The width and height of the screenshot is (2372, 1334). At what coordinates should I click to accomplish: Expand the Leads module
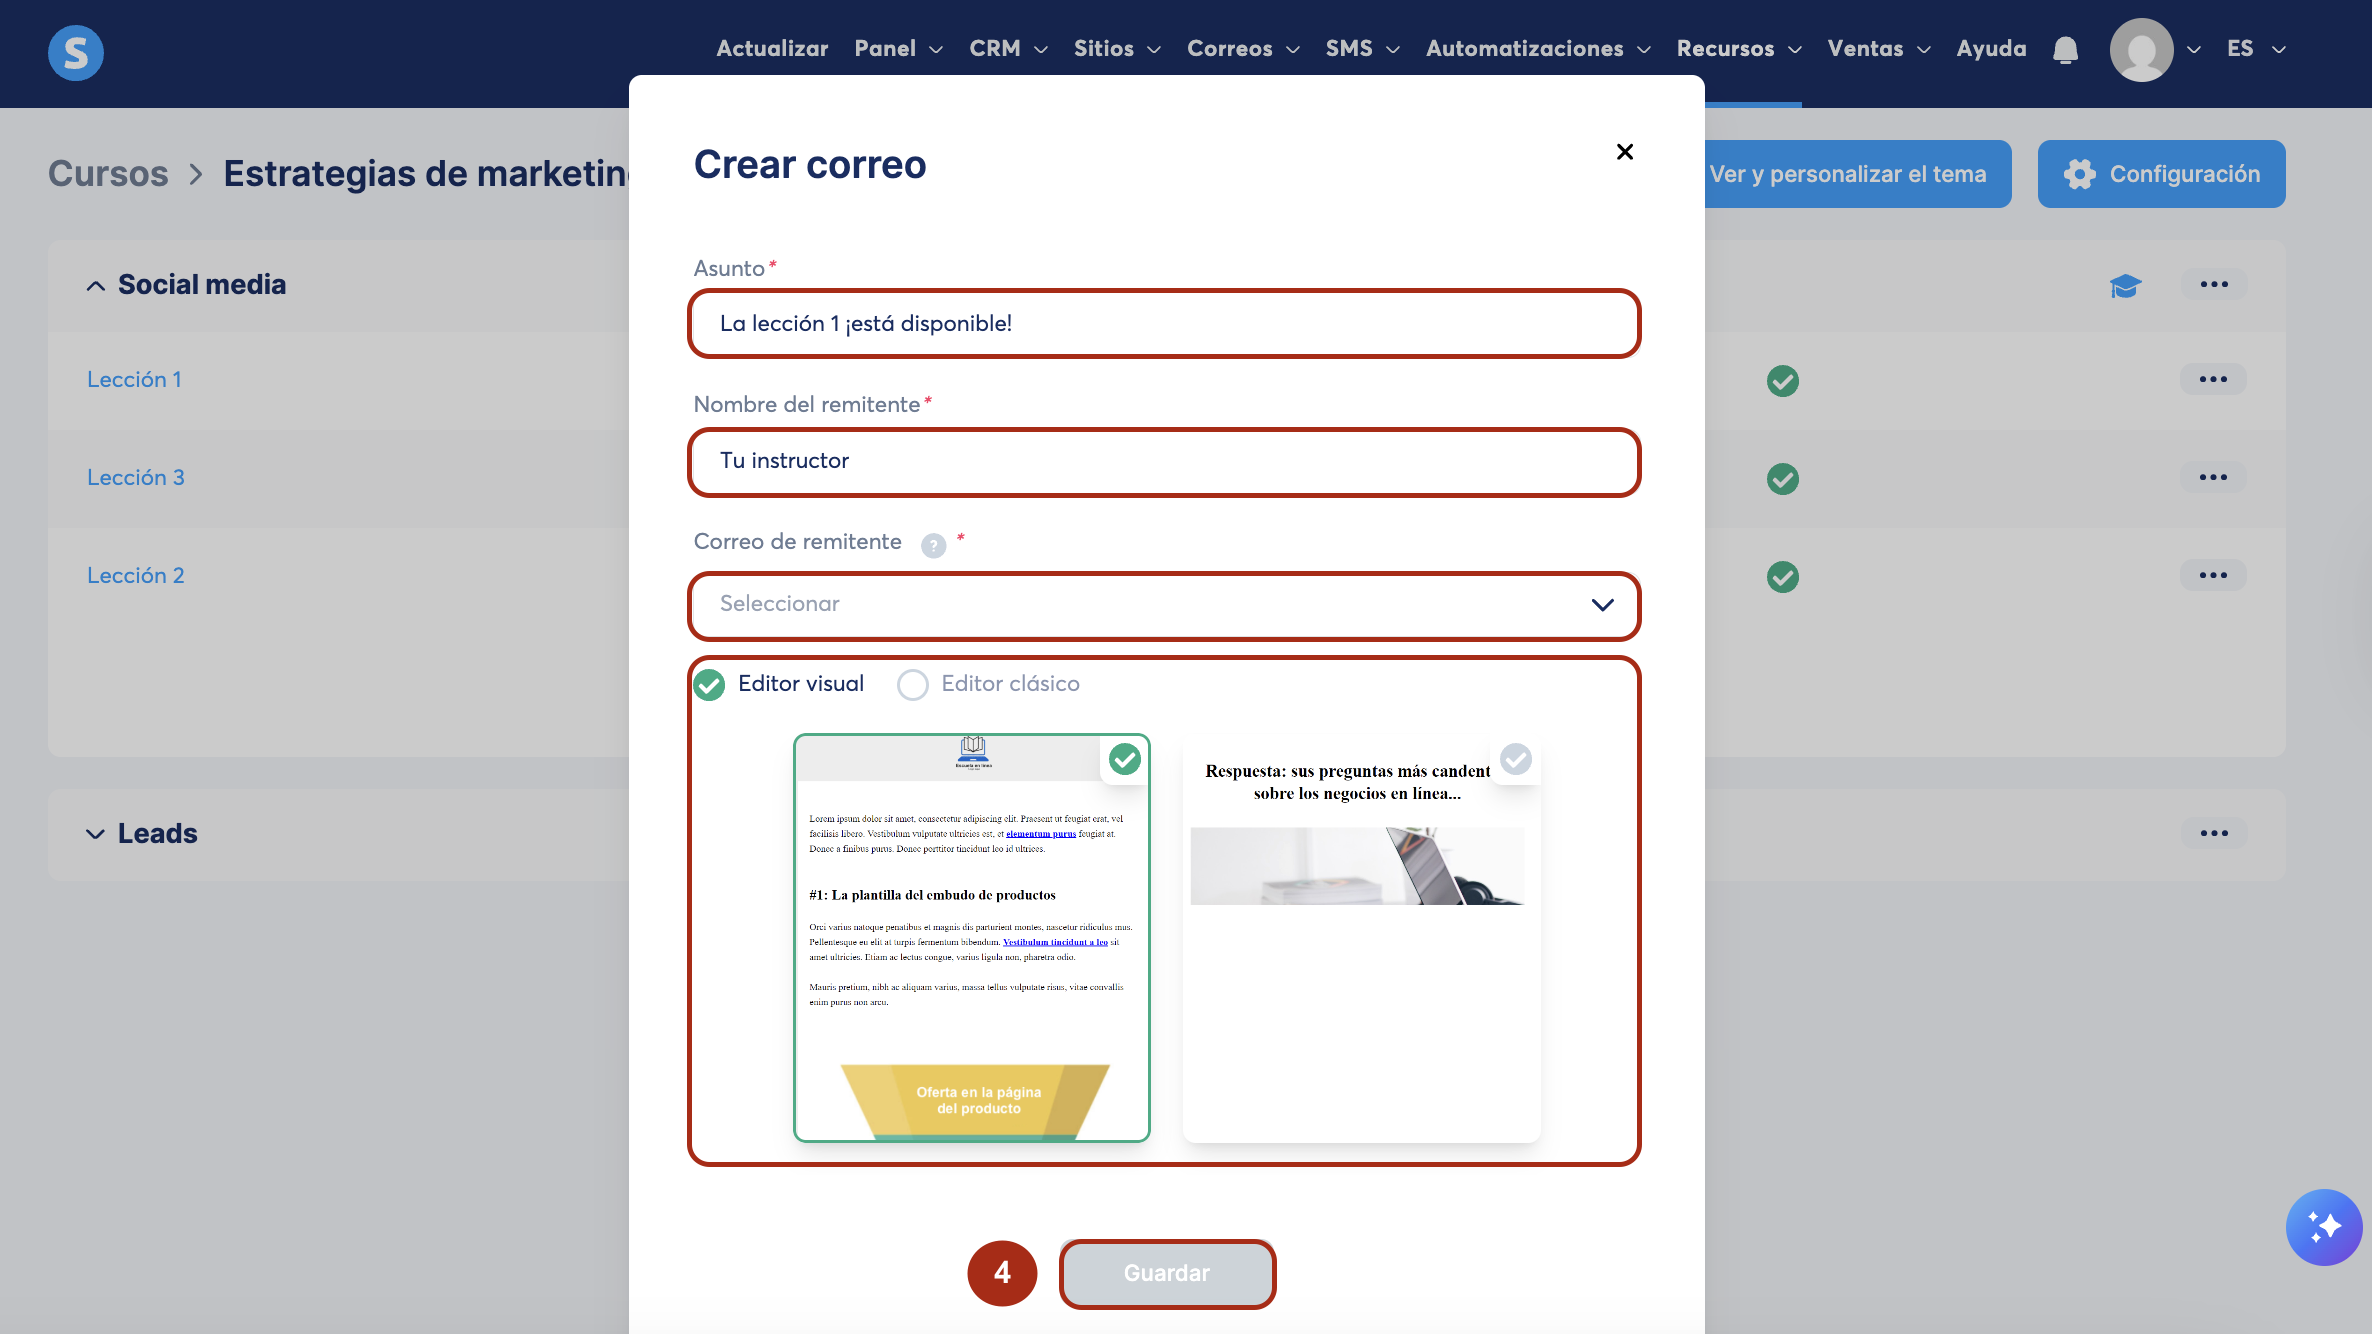coord(96,834)
